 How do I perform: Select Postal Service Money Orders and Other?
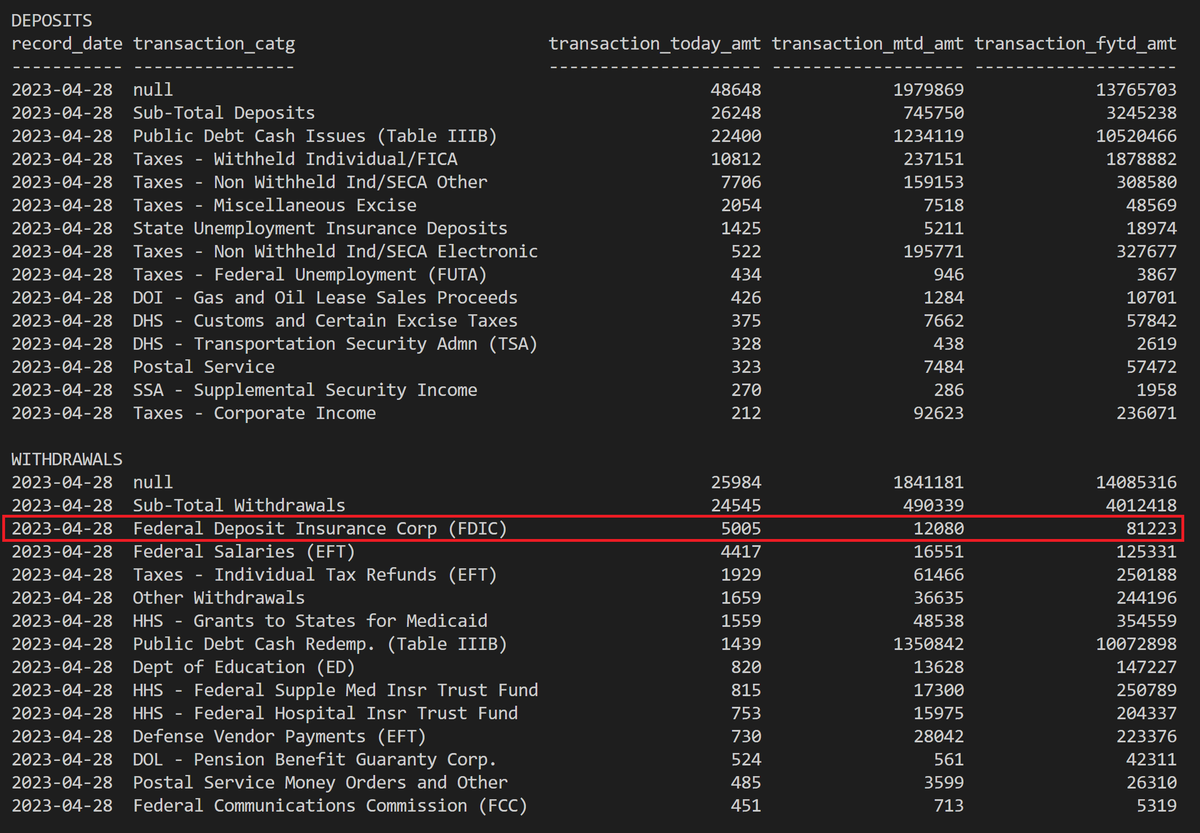(319, 781)
